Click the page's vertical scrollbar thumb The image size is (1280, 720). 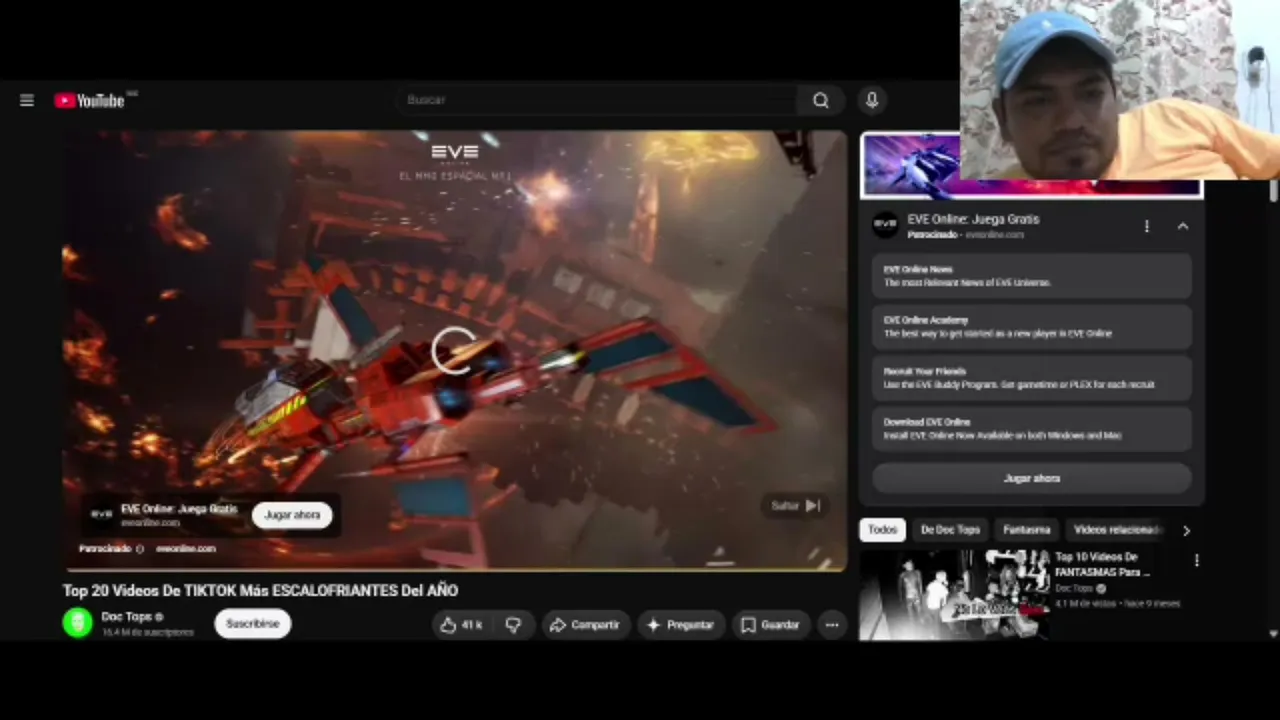coord(1273,191)
